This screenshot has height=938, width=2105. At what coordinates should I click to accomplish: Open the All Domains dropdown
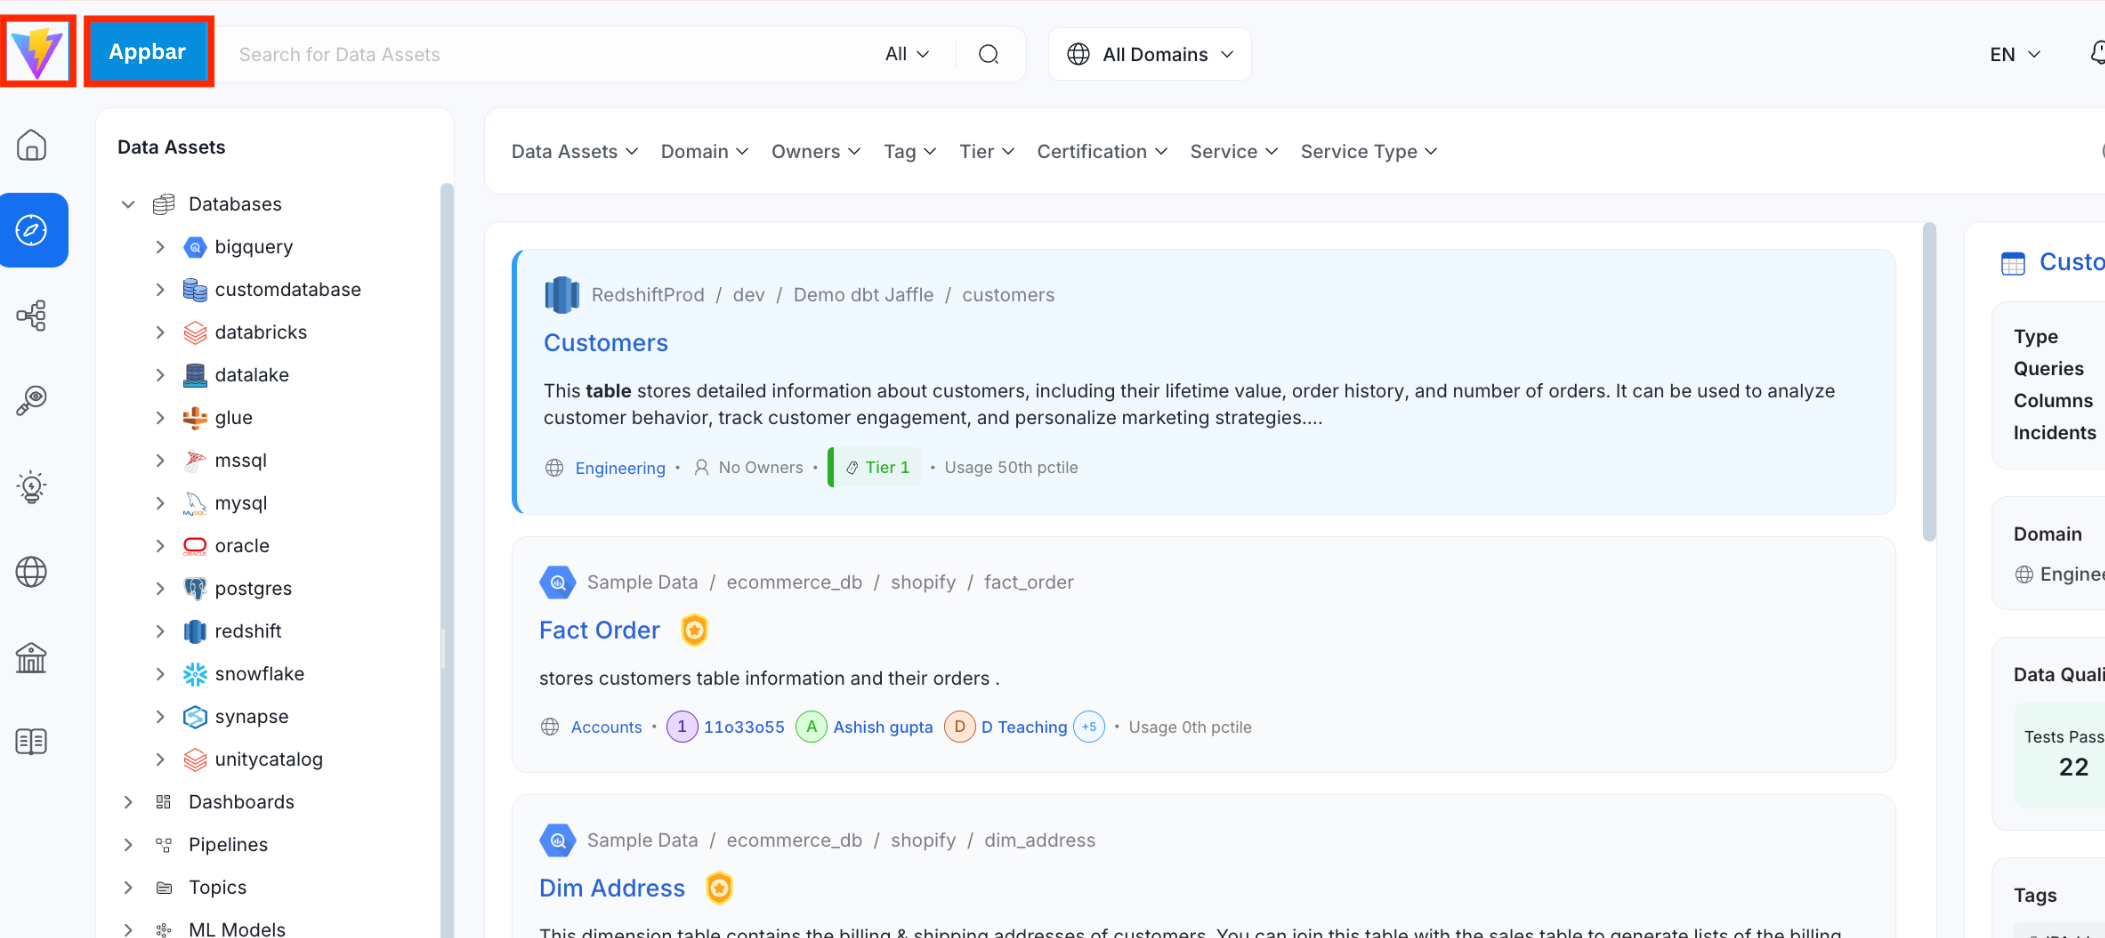click(1150, 54)
